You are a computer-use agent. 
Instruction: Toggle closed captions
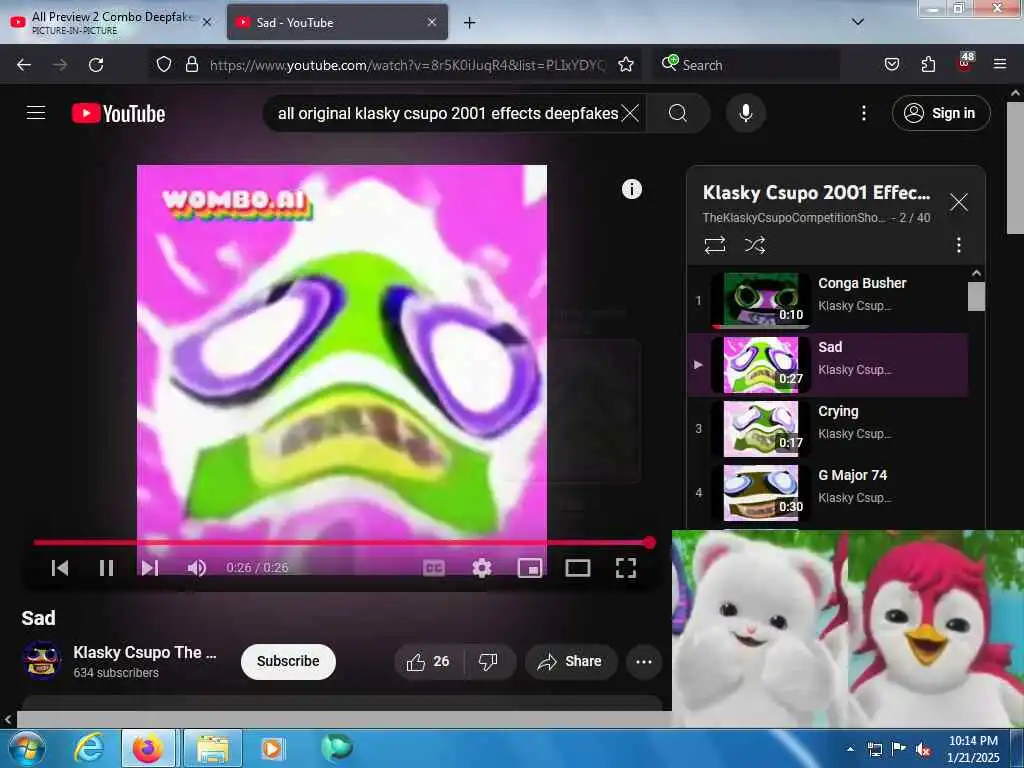(x=434, y=568)
